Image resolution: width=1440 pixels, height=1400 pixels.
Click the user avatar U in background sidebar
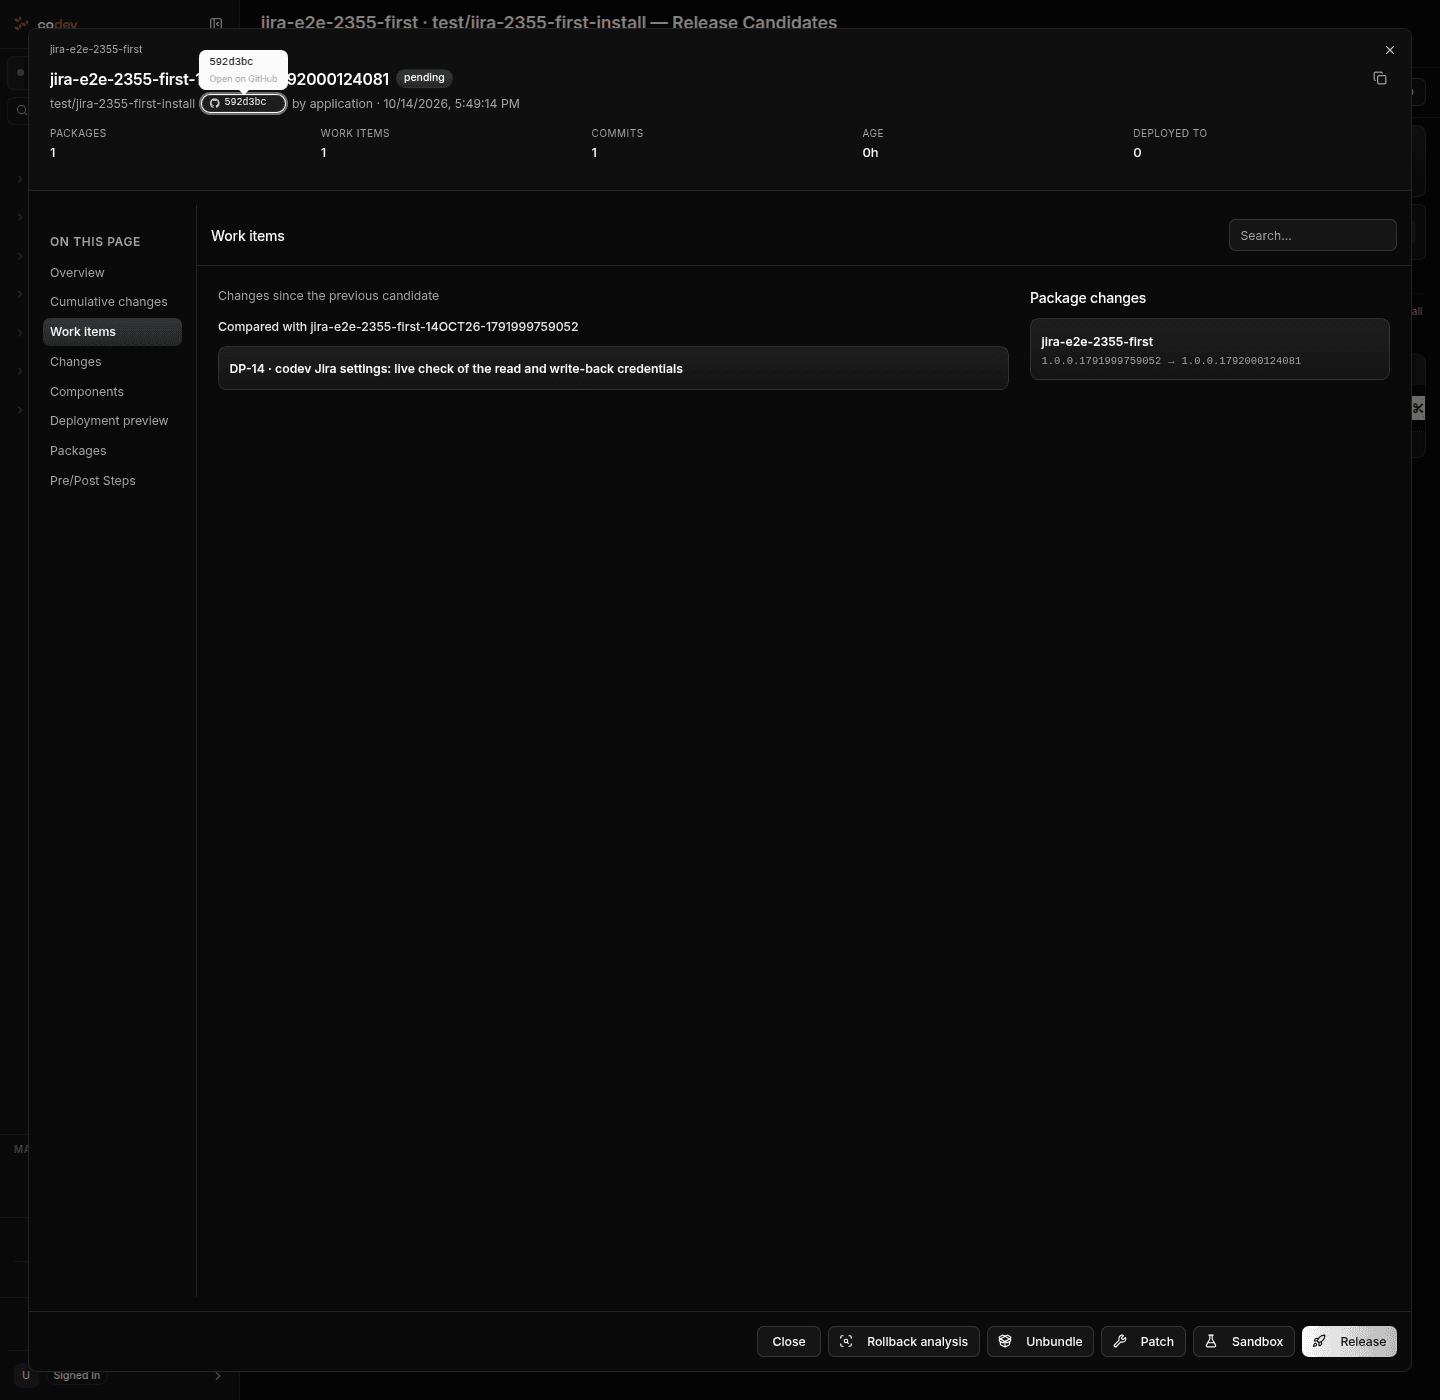tap(26, 1376)
